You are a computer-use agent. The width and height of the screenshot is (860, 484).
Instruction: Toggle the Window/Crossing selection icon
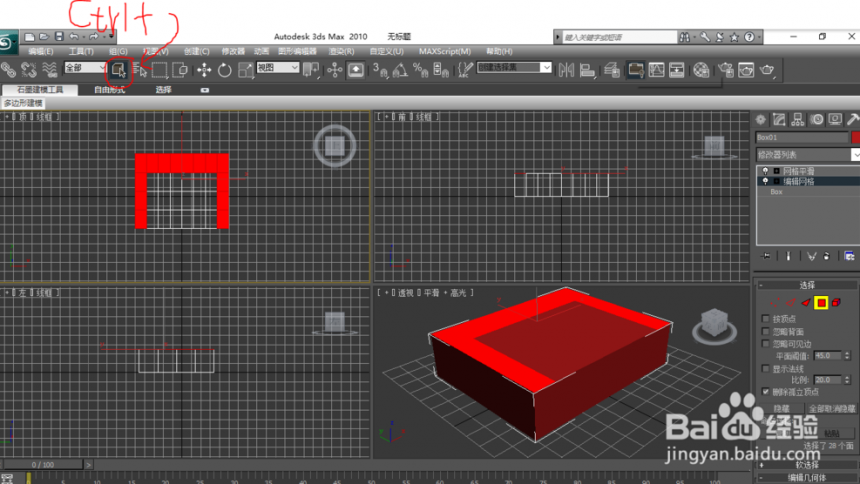pos(180,70)
